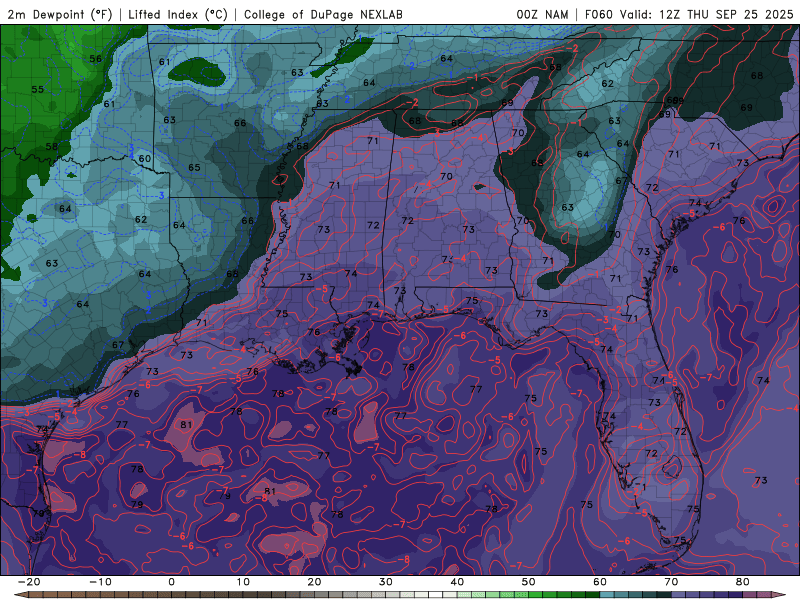Image resolution: width=800 pixels, height=600 pixels.
Task: Click the 70 label on the color scale
Action: (671, 582)
